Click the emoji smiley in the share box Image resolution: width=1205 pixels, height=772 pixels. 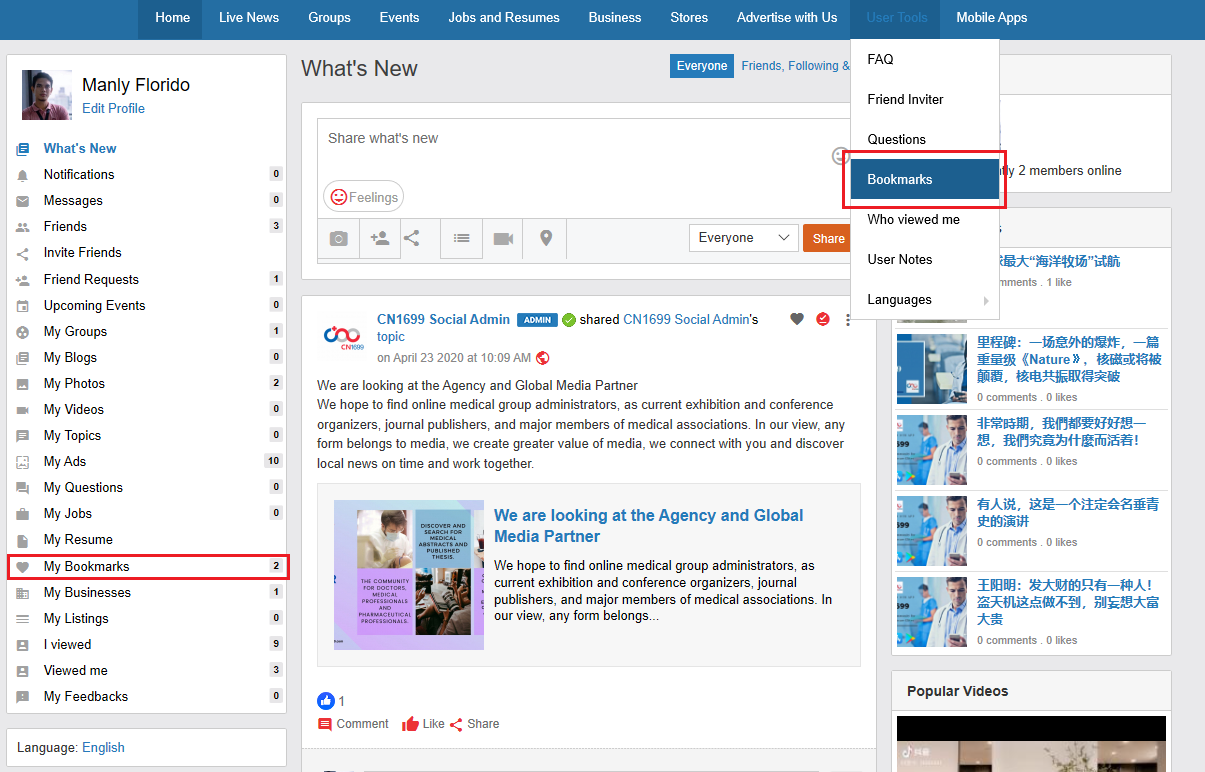(840, 156)
